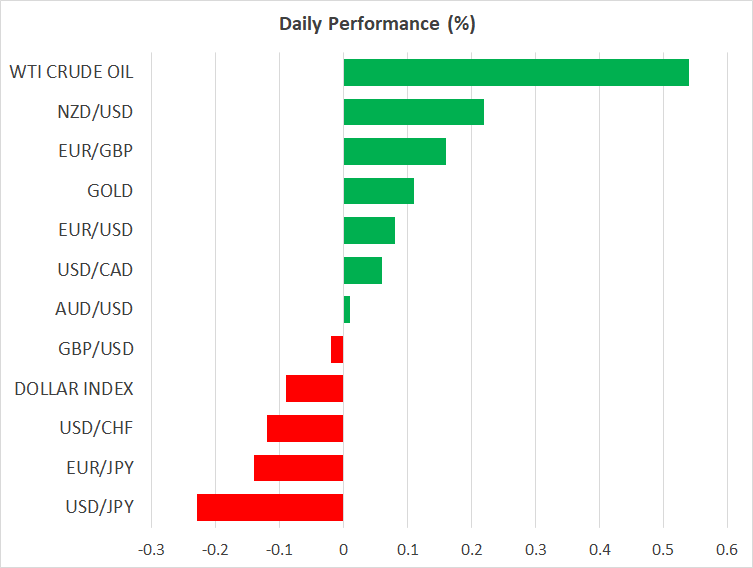Screen dimensions: 753x568
Task: Click the EUR/JPY red bar
Action: point(298,468)
